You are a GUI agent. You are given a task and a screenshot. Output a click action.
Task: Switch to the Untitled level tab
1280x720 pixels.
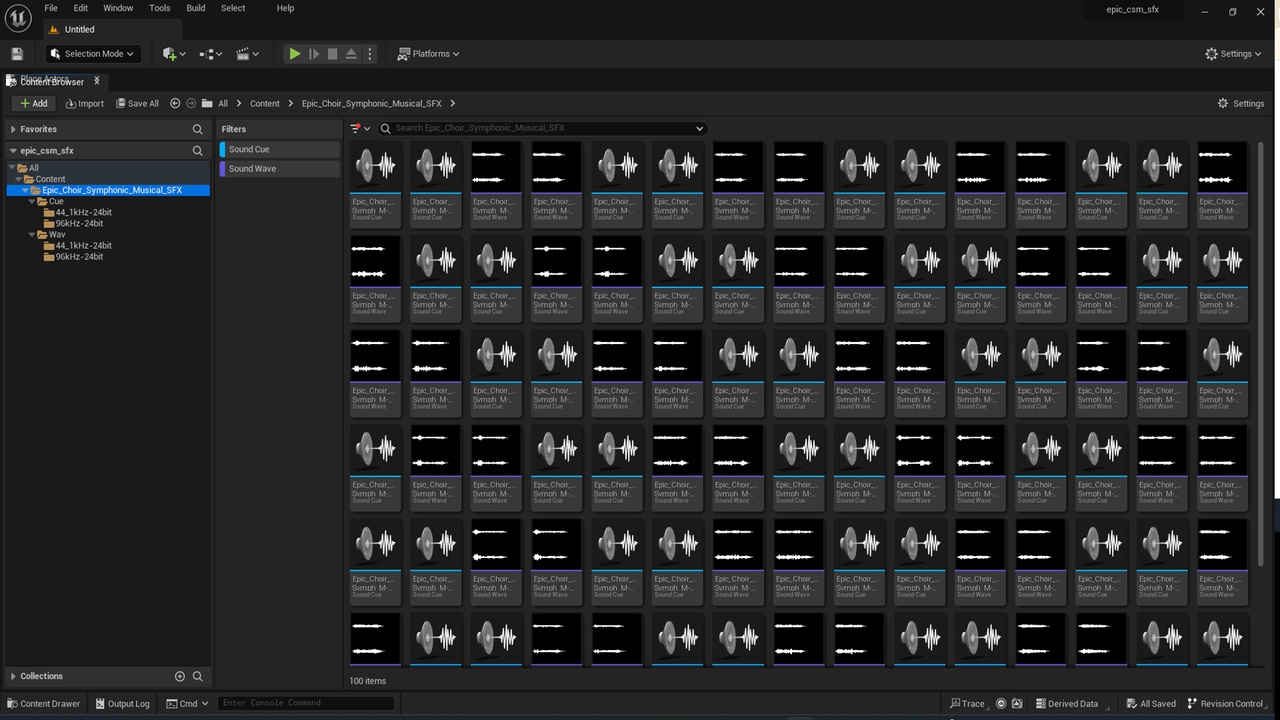(80, 30)
